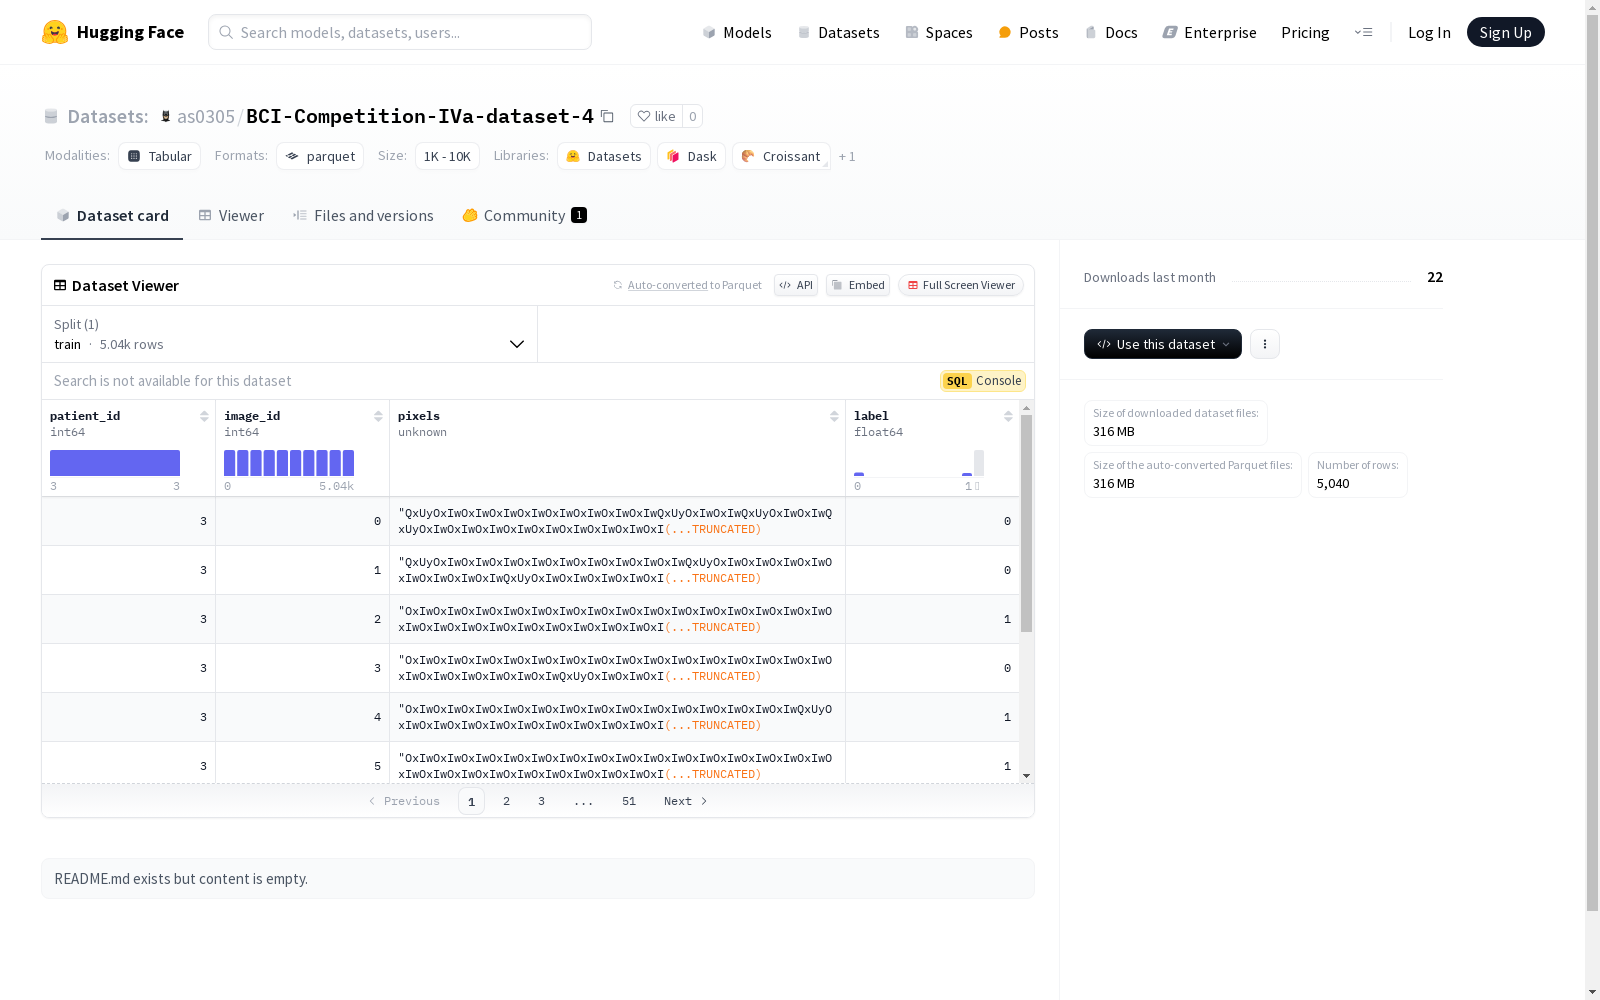Open the Files and versions tab
The image size is (1600, 1000).
[x=363, y=216]
